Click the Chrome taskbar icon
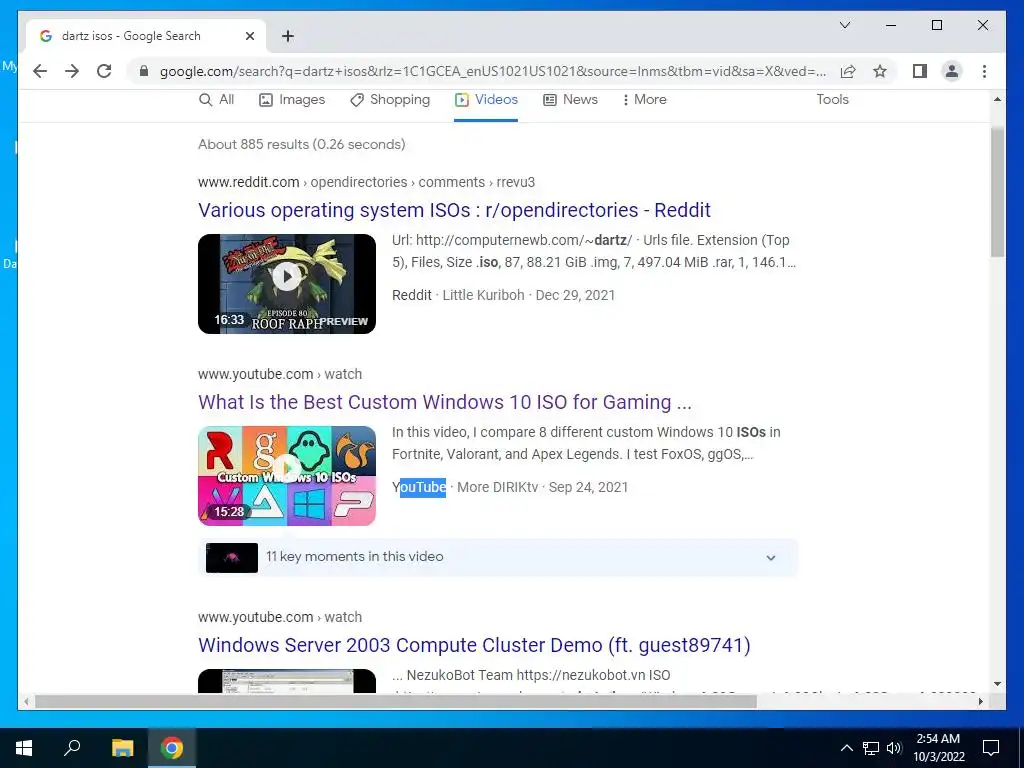This screenshot has width=1024, height=768. pyautogui.click(x=172, y=748)
